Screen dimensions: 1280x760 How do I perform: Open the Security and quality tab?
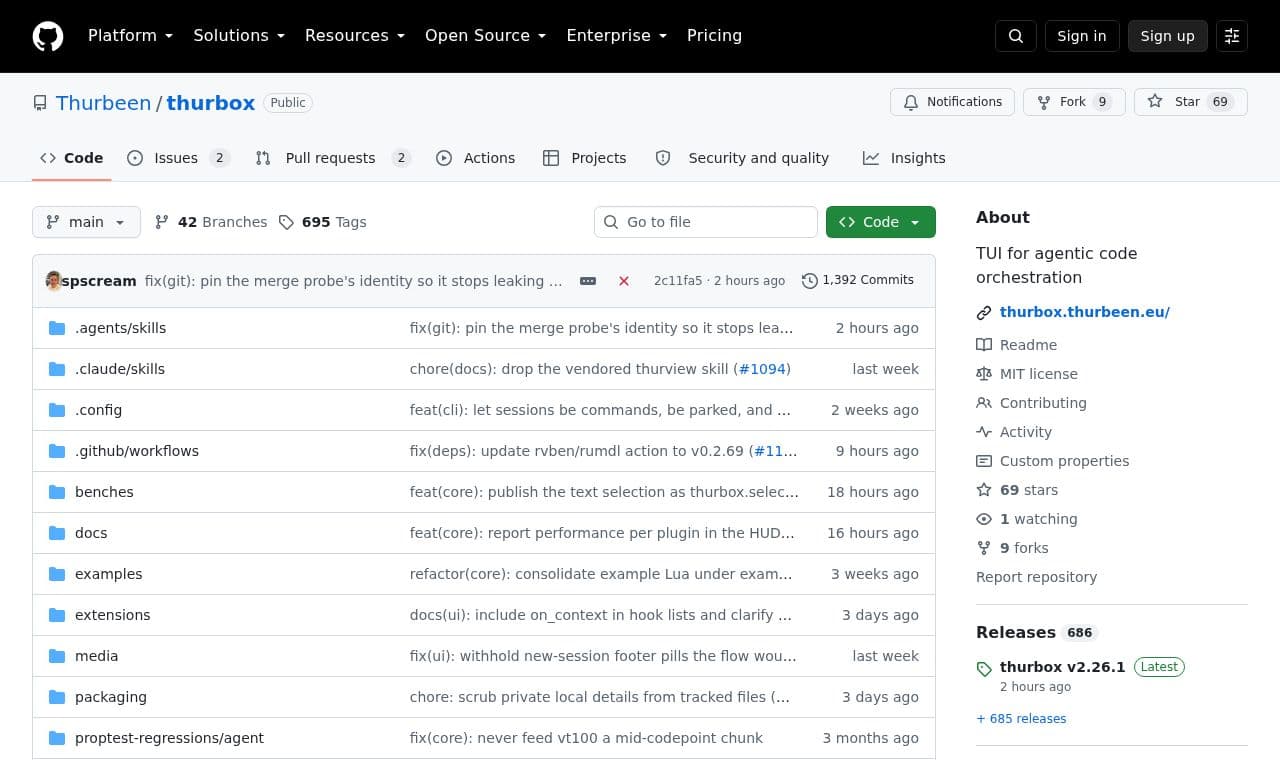coord(742,158)
